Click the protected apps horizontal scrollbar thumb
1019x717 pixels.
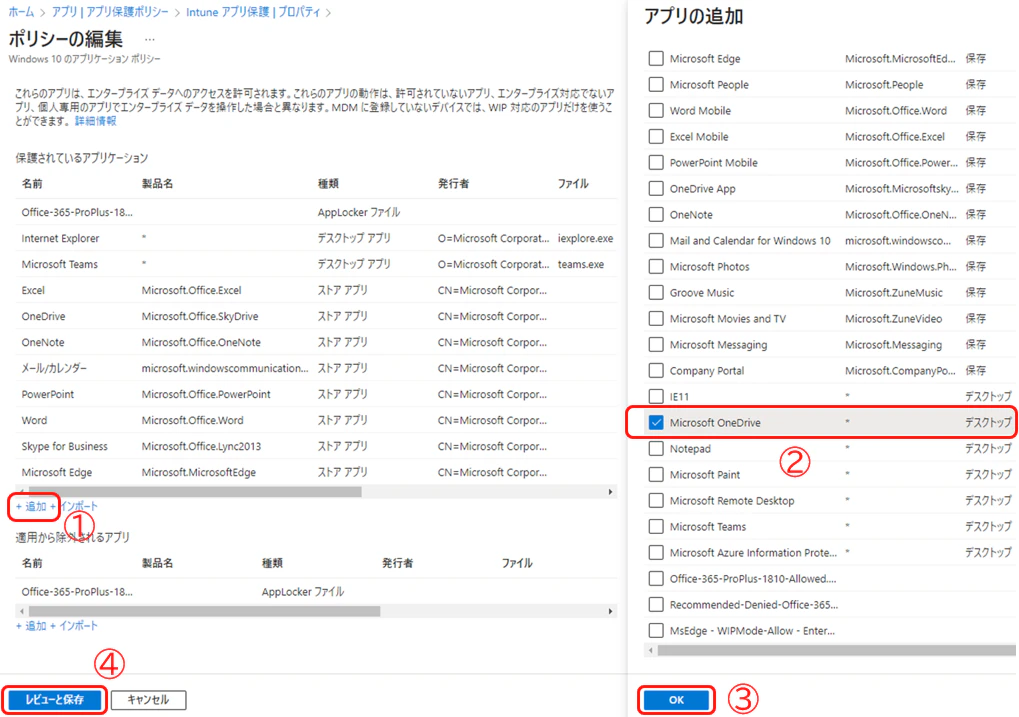point(195,492)
